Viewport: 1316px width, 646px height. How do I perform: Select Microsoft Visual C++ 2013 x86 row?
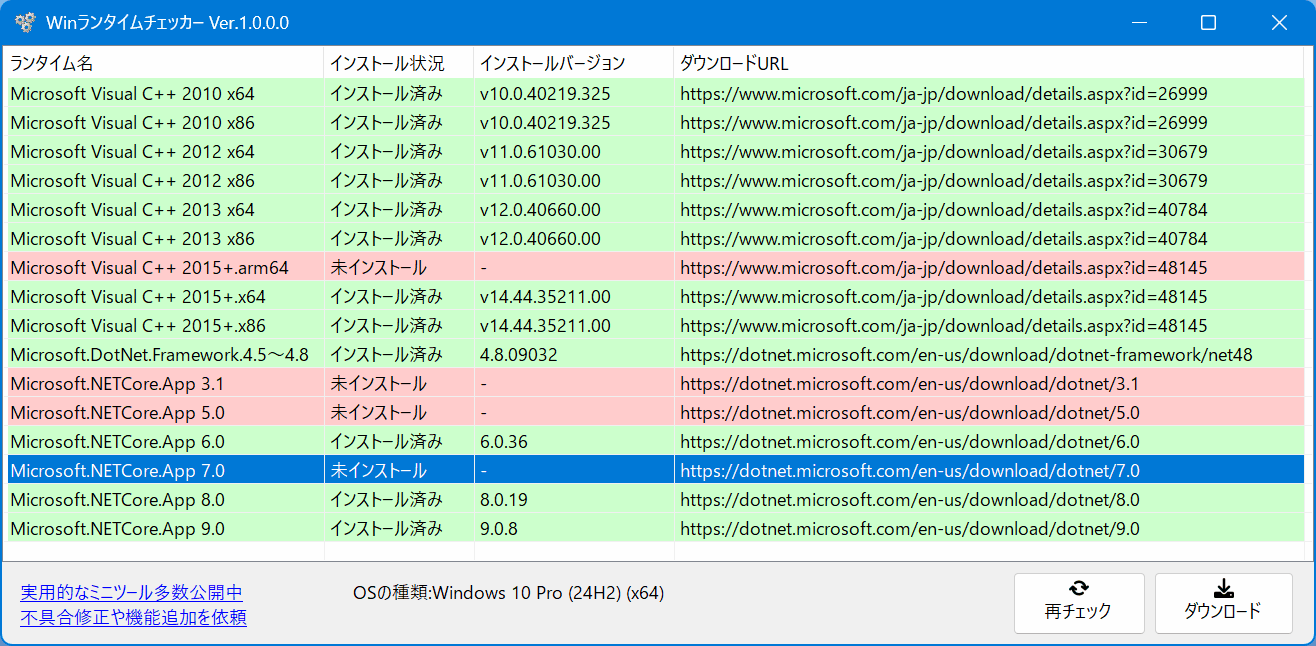coord(655,239)
